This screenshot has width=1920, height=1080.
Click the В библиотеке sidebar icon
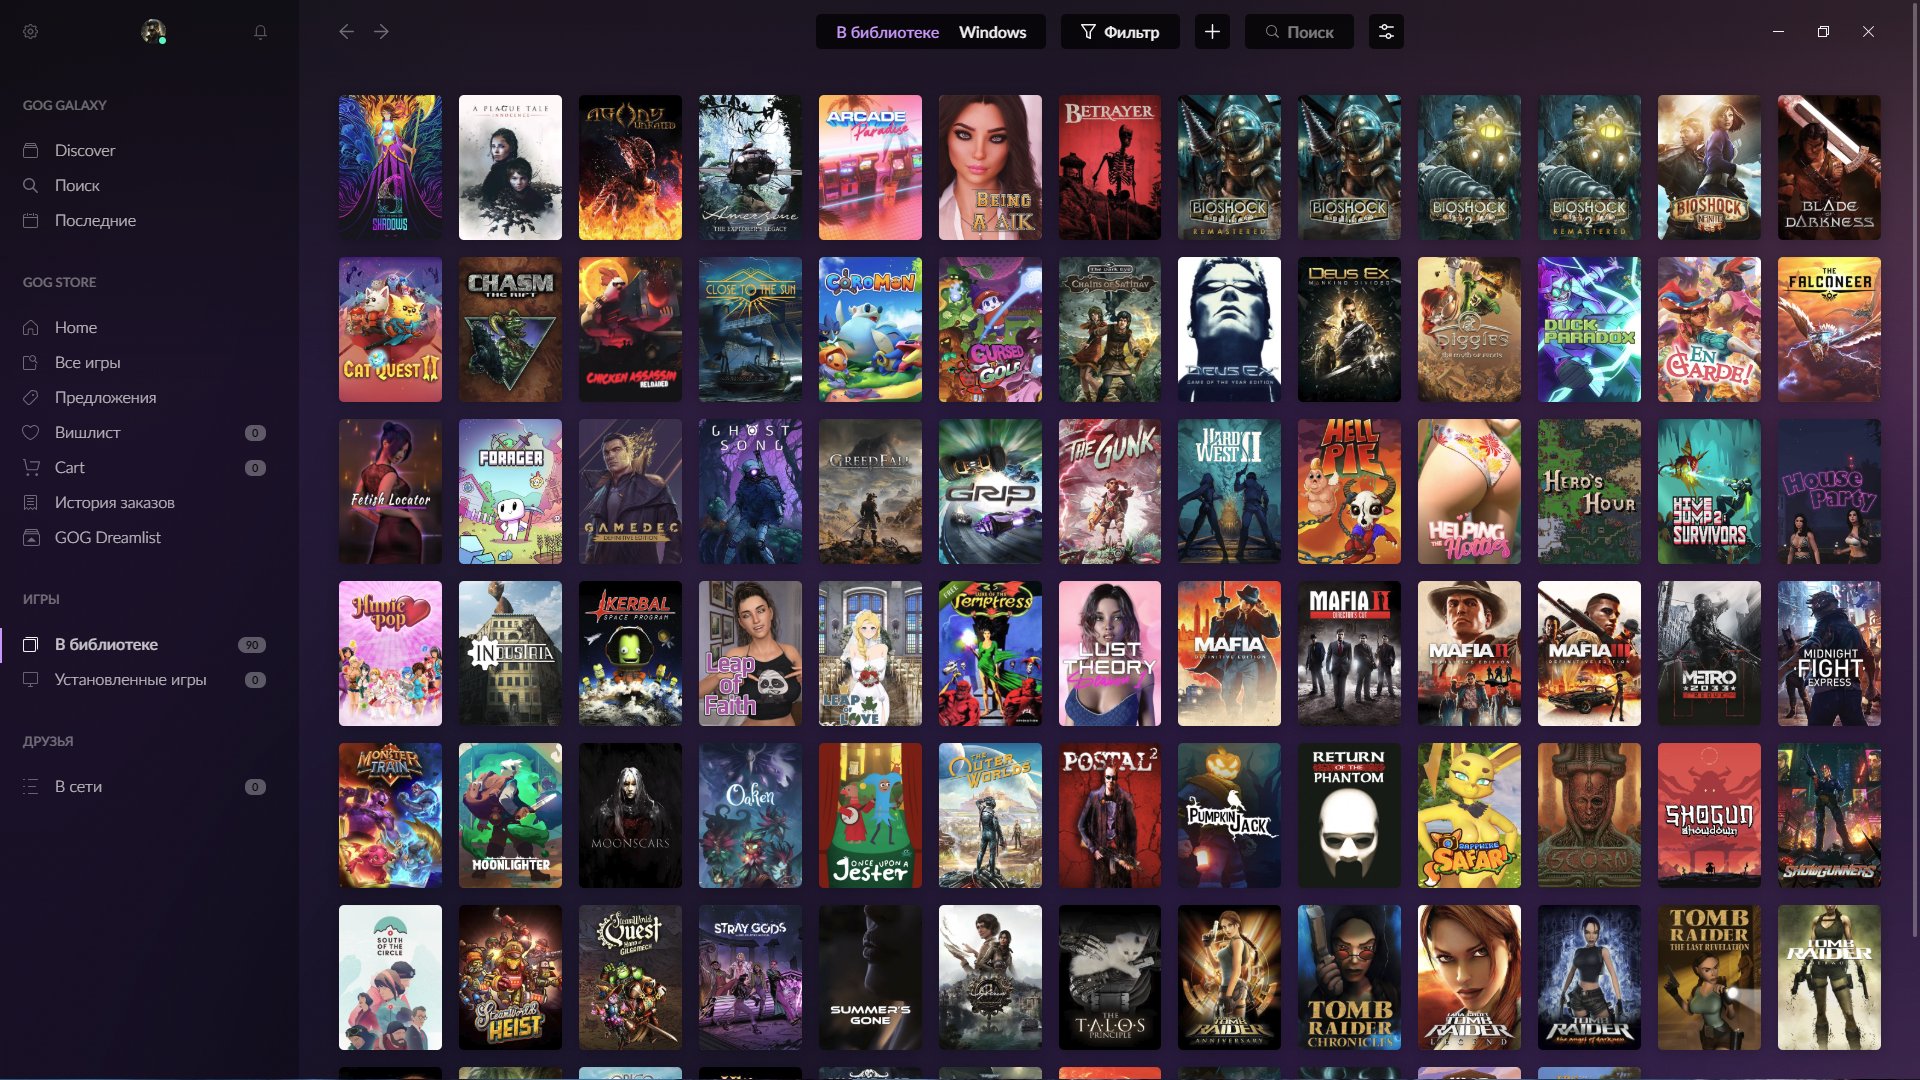pos(31,644)
